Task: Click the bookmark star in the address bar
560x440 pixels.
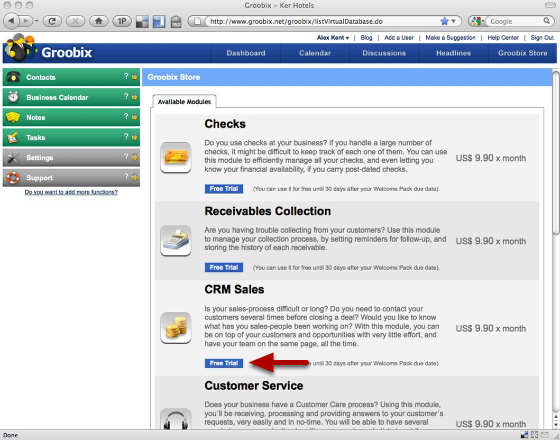Action: [444, 21]
